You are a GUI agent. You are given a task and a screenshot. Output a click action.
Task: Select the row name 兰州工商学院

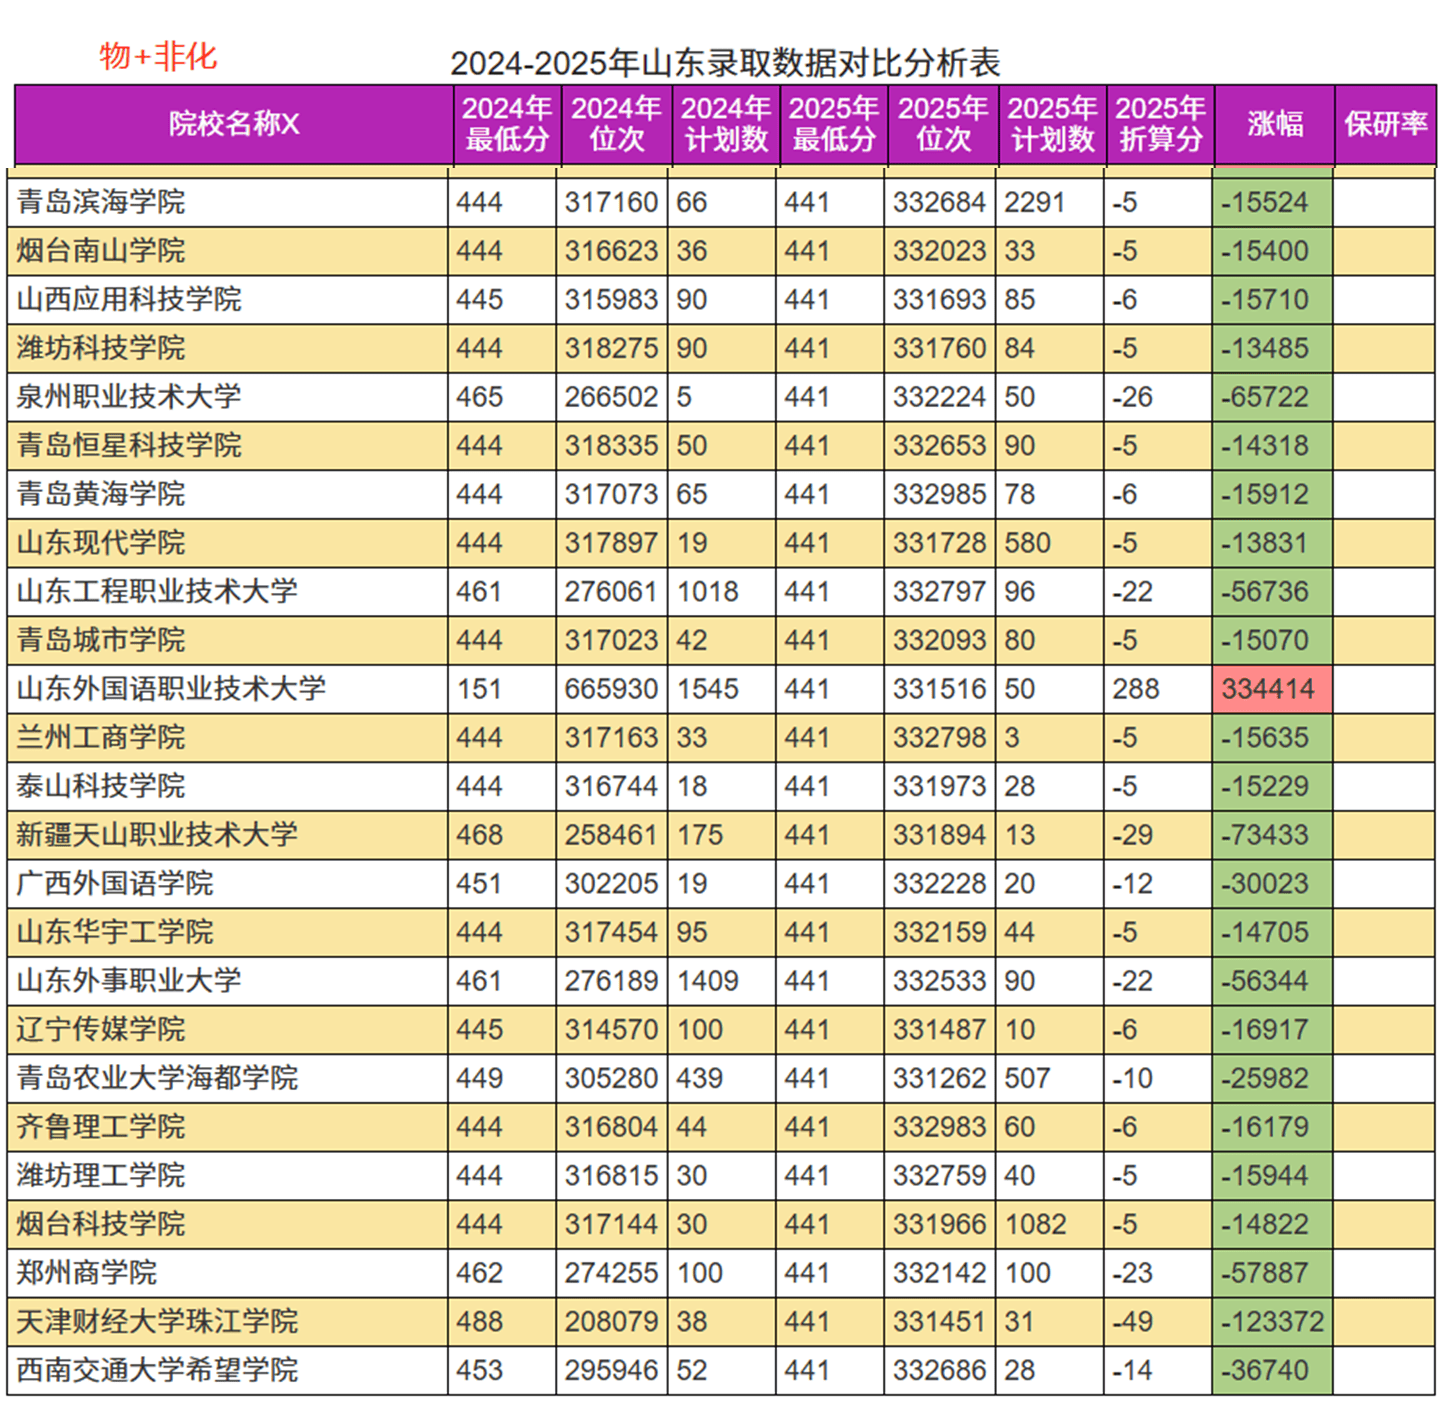[101, 737]
